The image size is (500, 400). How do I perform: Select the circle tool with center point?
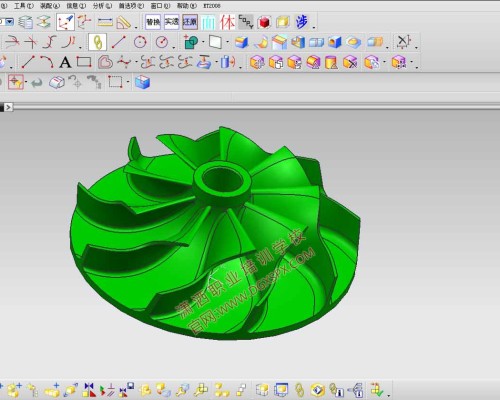140,42
